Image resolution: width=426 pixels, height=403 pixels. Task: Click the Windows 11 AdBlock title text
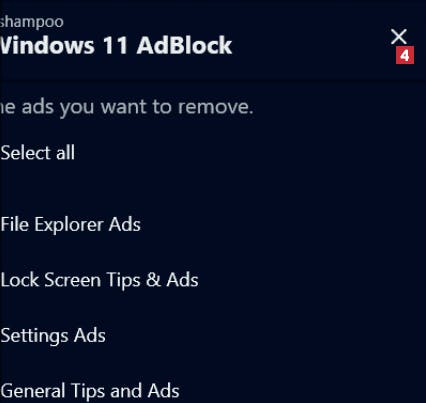point(116,45)
